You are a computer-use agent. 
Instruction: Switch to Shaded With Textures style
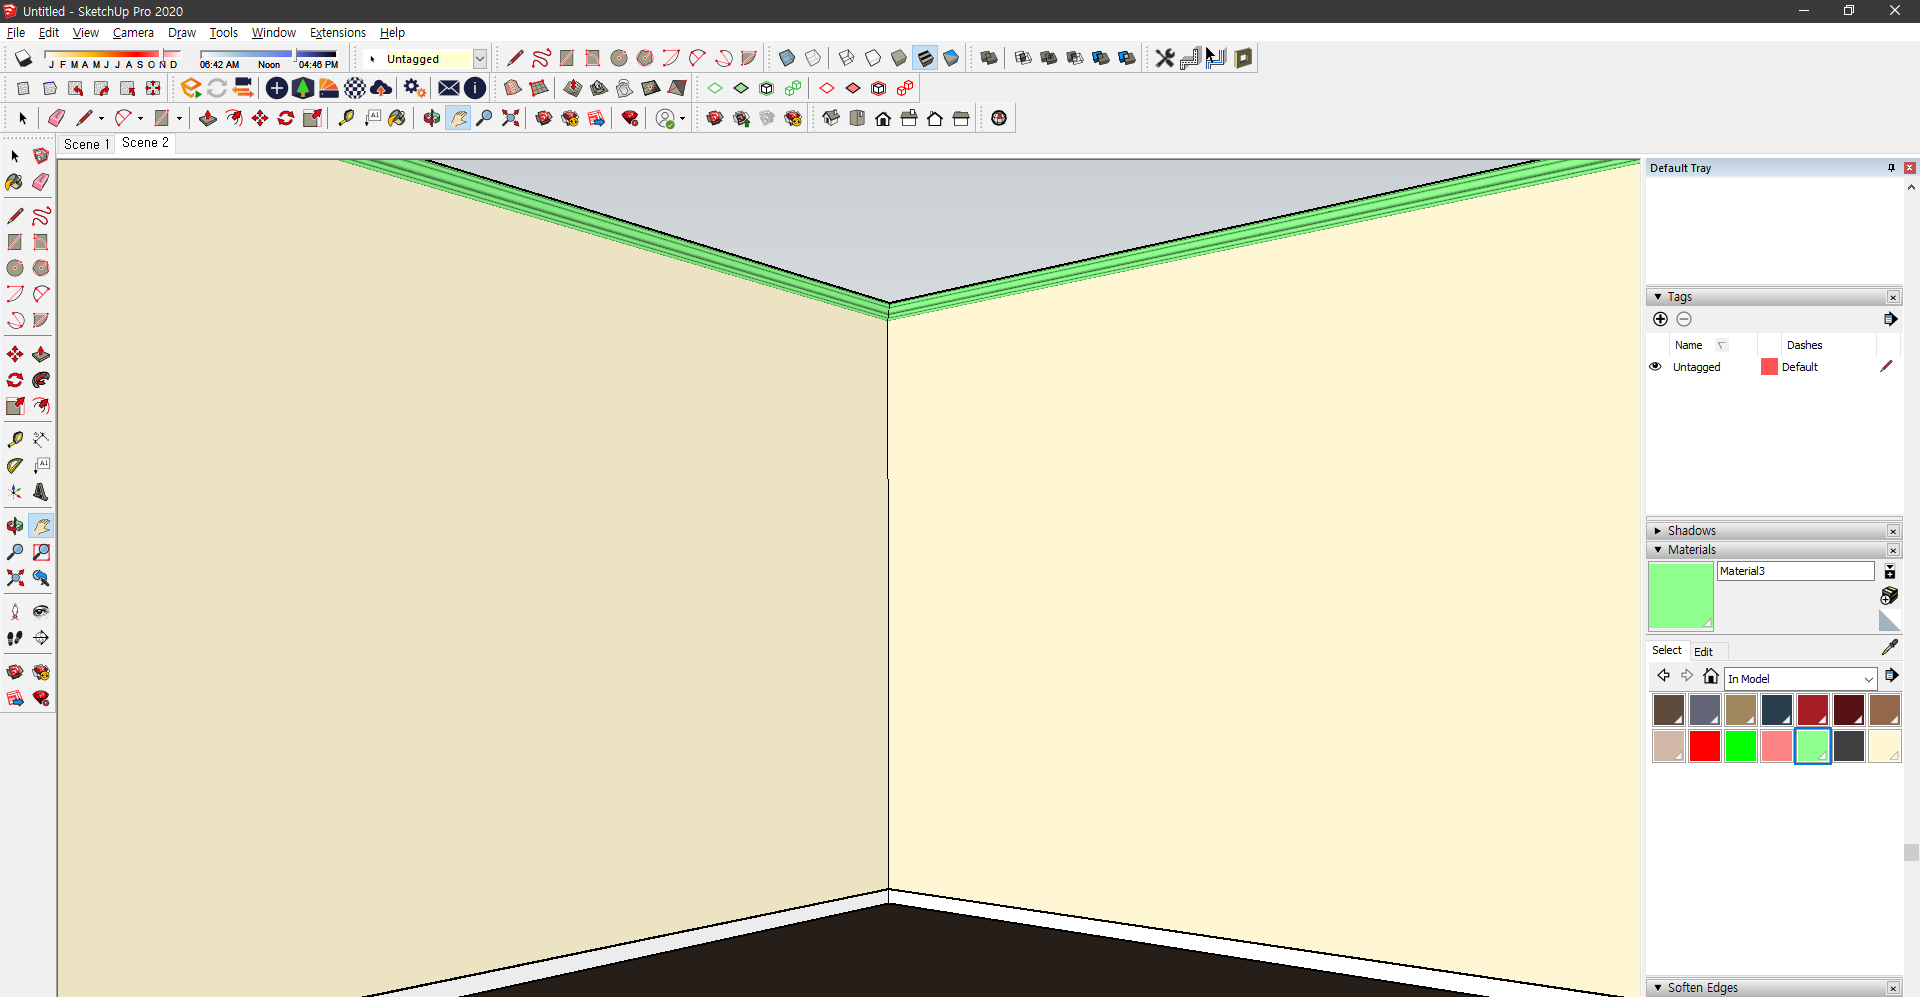click(x=925, y=58)
